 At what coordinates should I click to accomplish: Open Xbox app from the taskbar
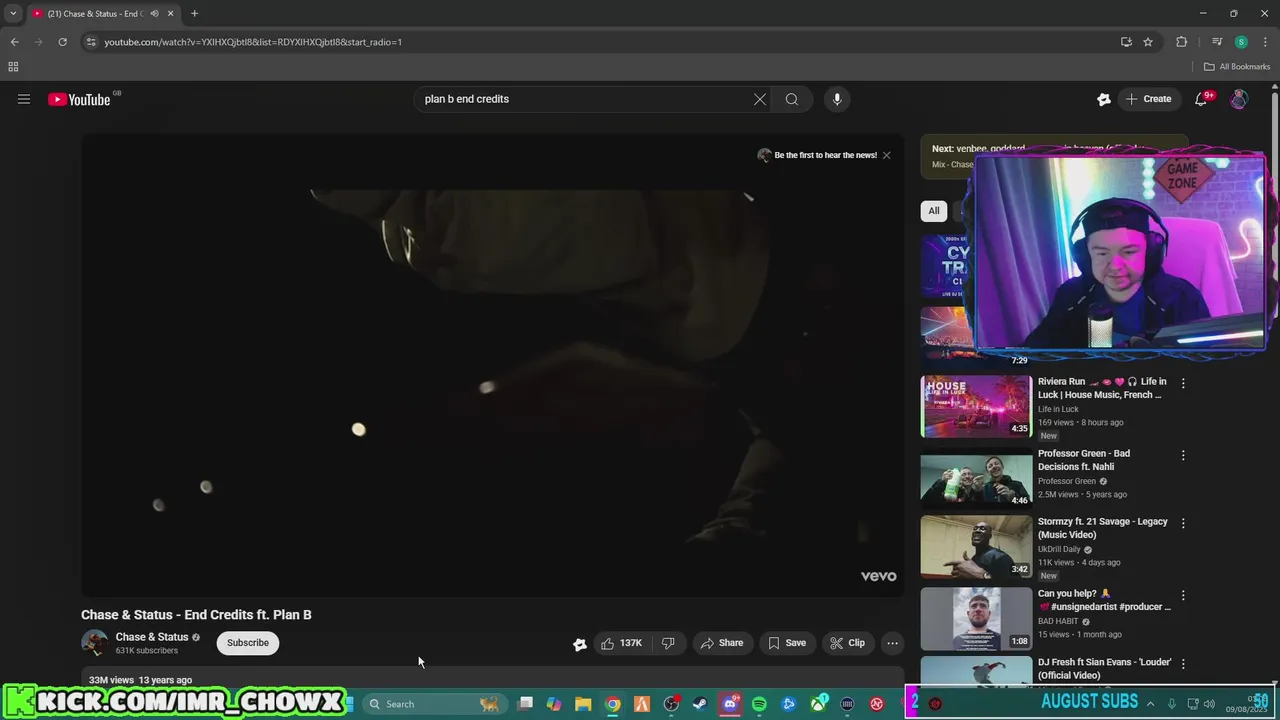tap(818, 704)
